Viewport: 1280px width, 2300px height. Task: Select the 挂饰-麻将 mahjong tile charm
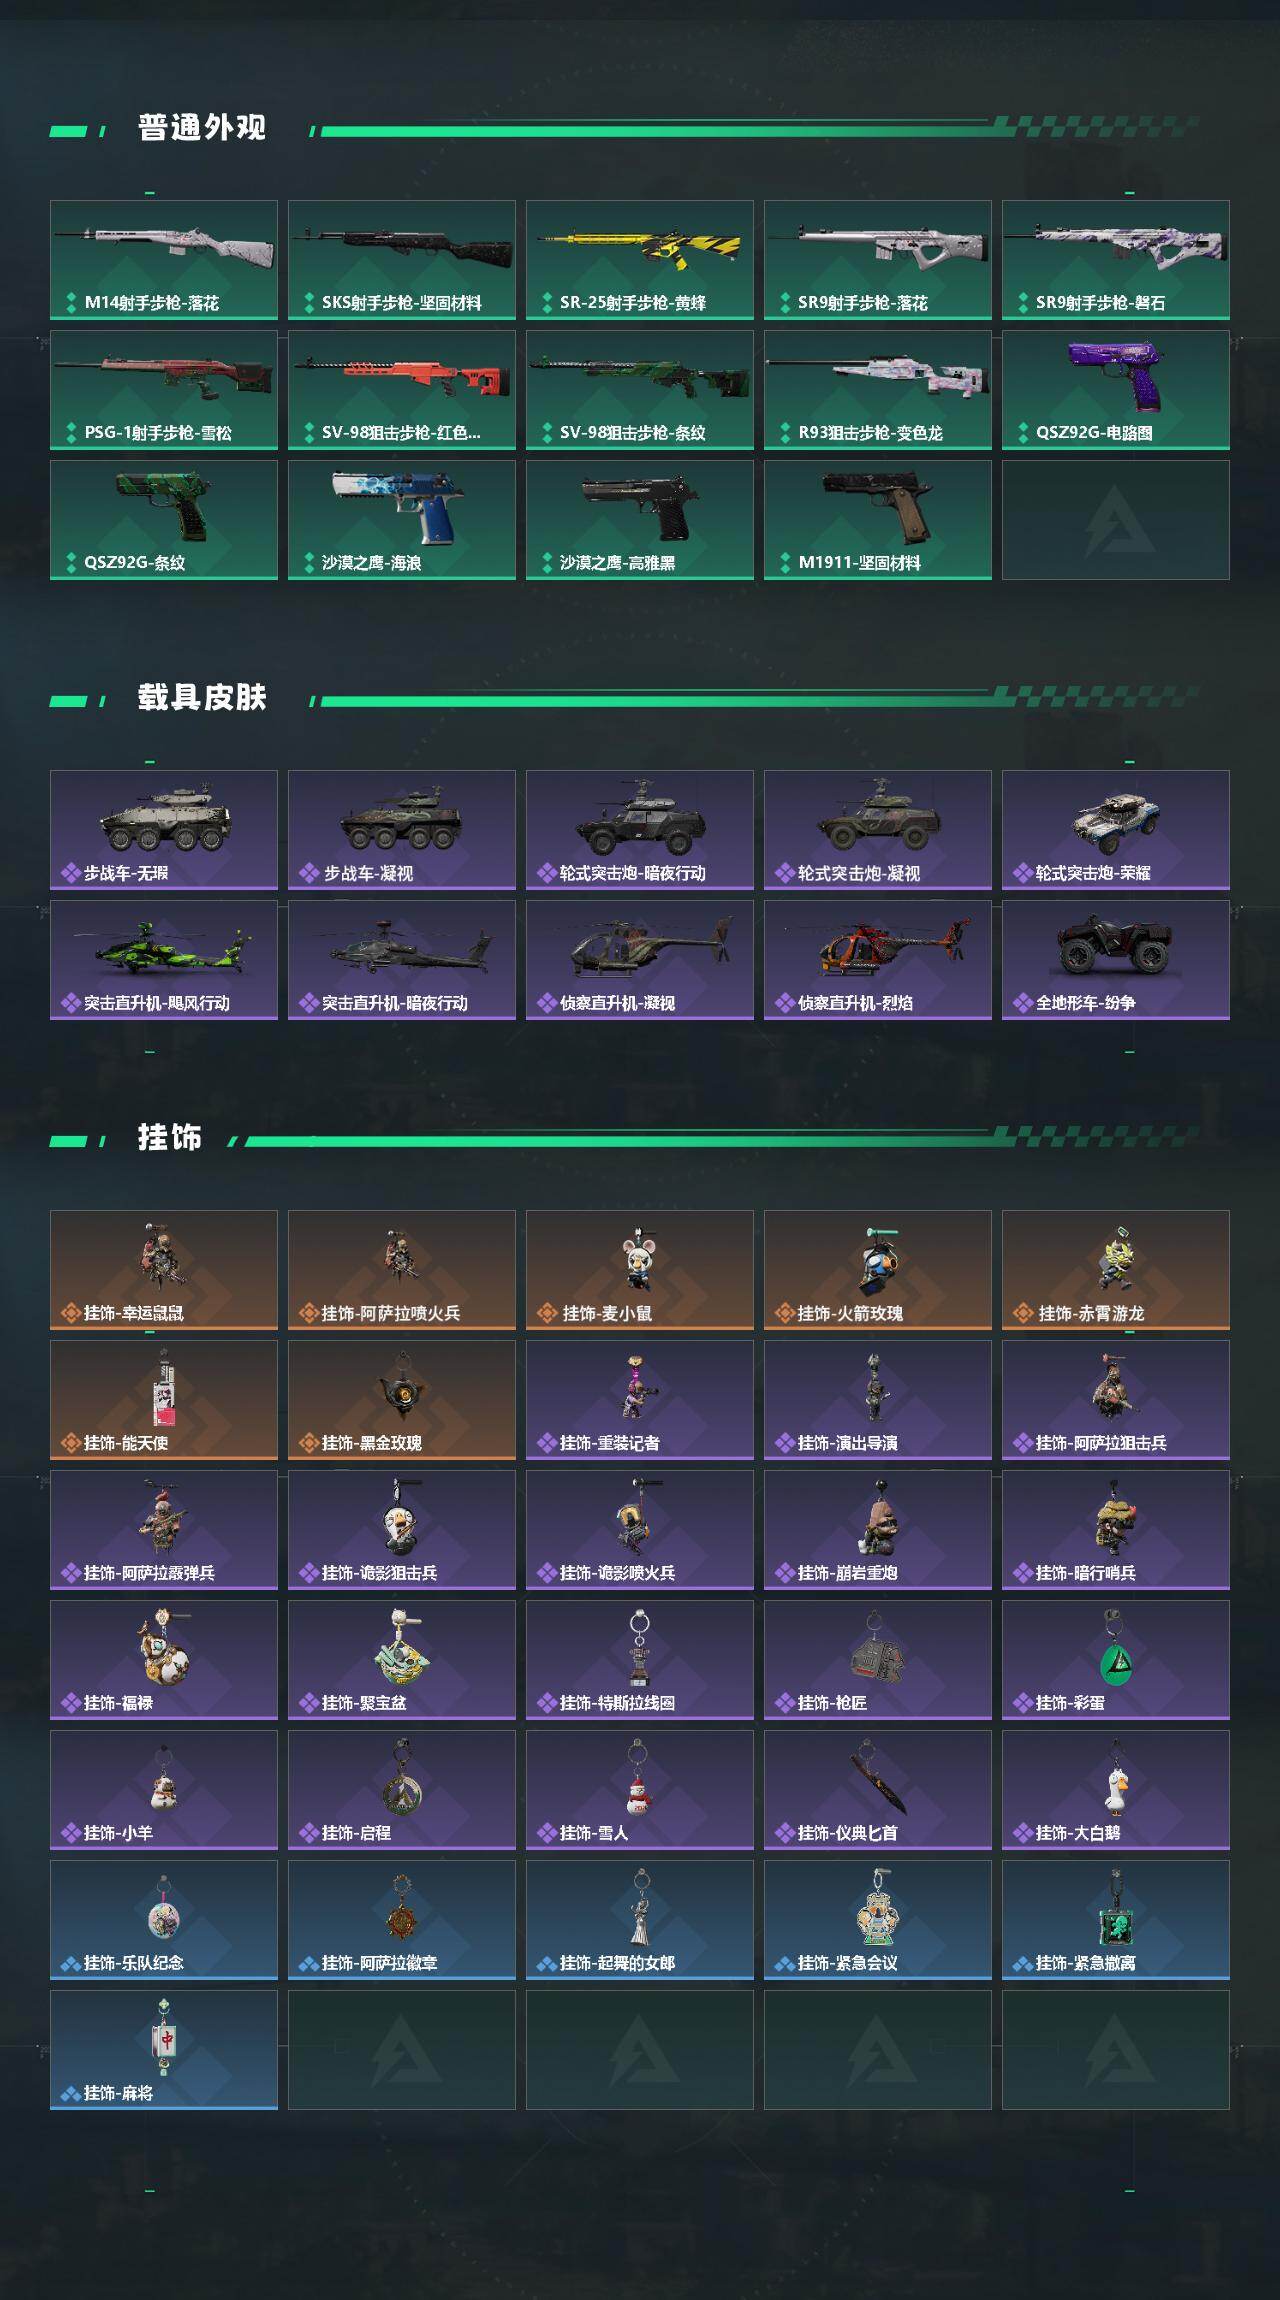(x=164, y=2050)
